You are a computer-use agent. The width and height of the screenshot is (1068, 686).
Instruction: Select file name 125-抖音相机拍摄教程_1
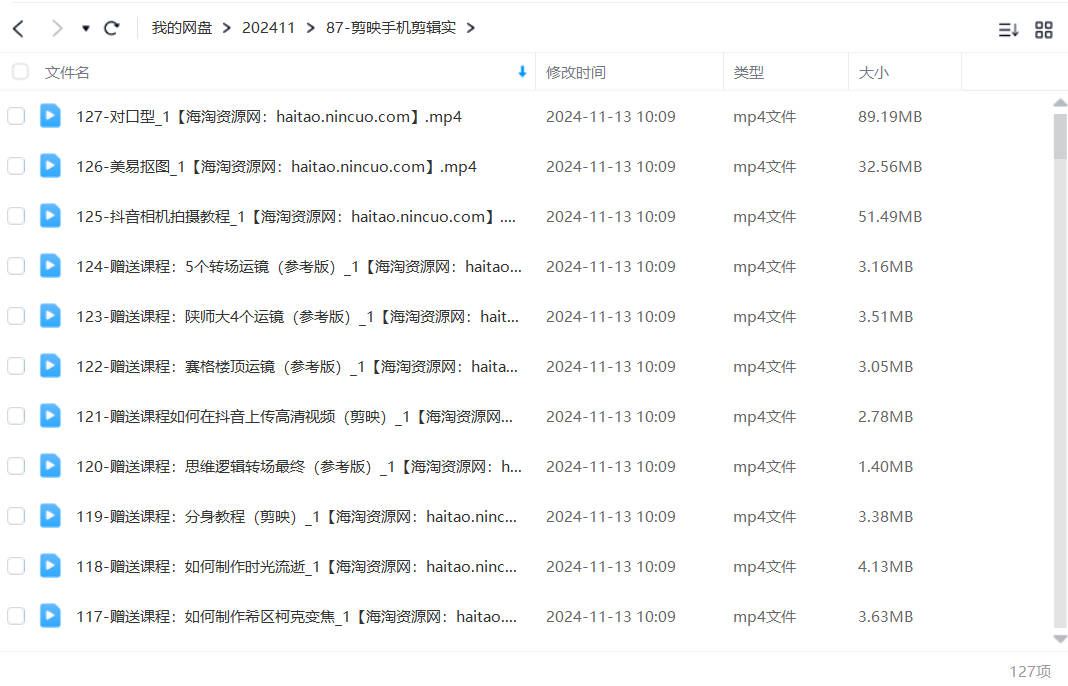(x=296, y=217)
